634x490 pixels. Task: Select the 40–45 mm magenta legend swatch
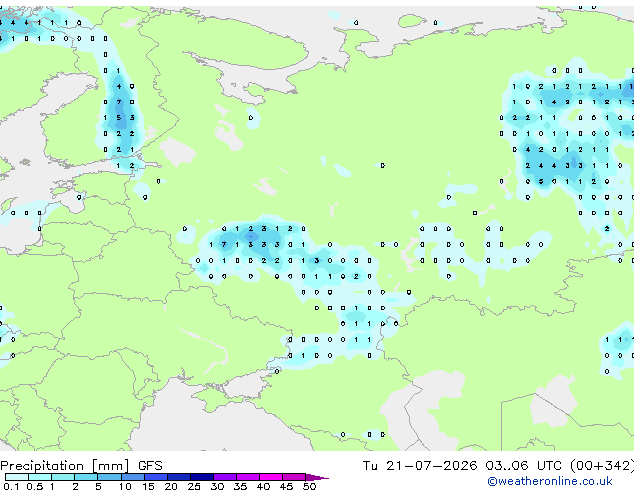[271, 477]
